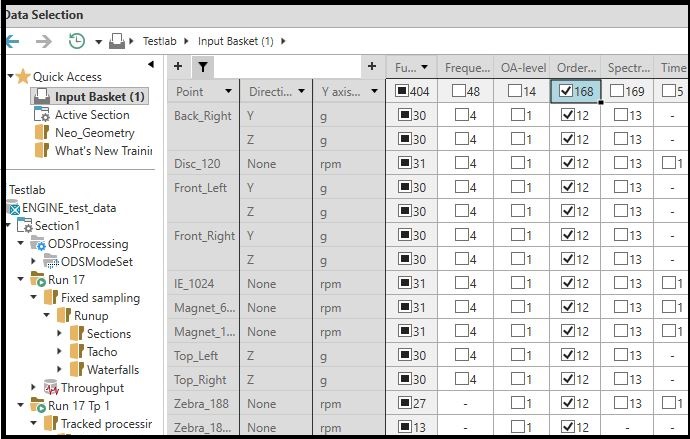690x439 pixels.
Task: Open the recent locations history icon
Action: pos(77,41)
